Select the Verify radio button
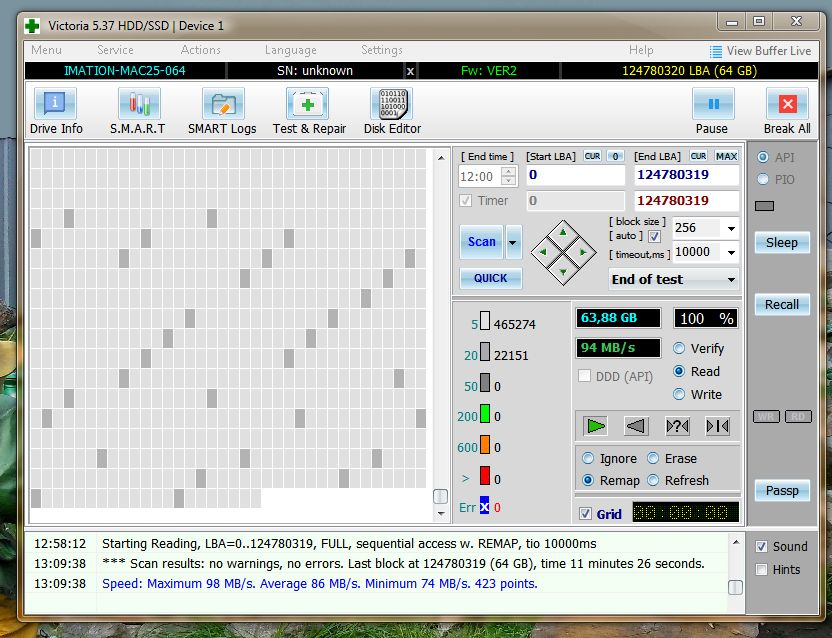This screenshot has width=832, height=638. [x=679, y=348]
